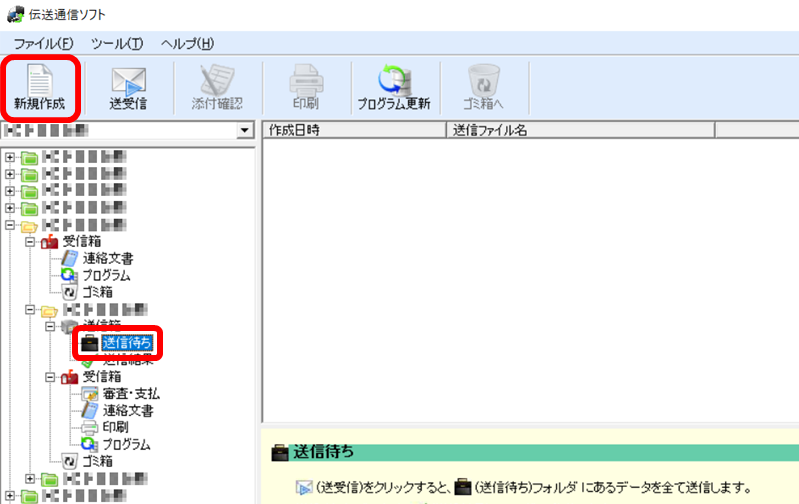Open the ファイル(F) menu

[x=43, y=43]
